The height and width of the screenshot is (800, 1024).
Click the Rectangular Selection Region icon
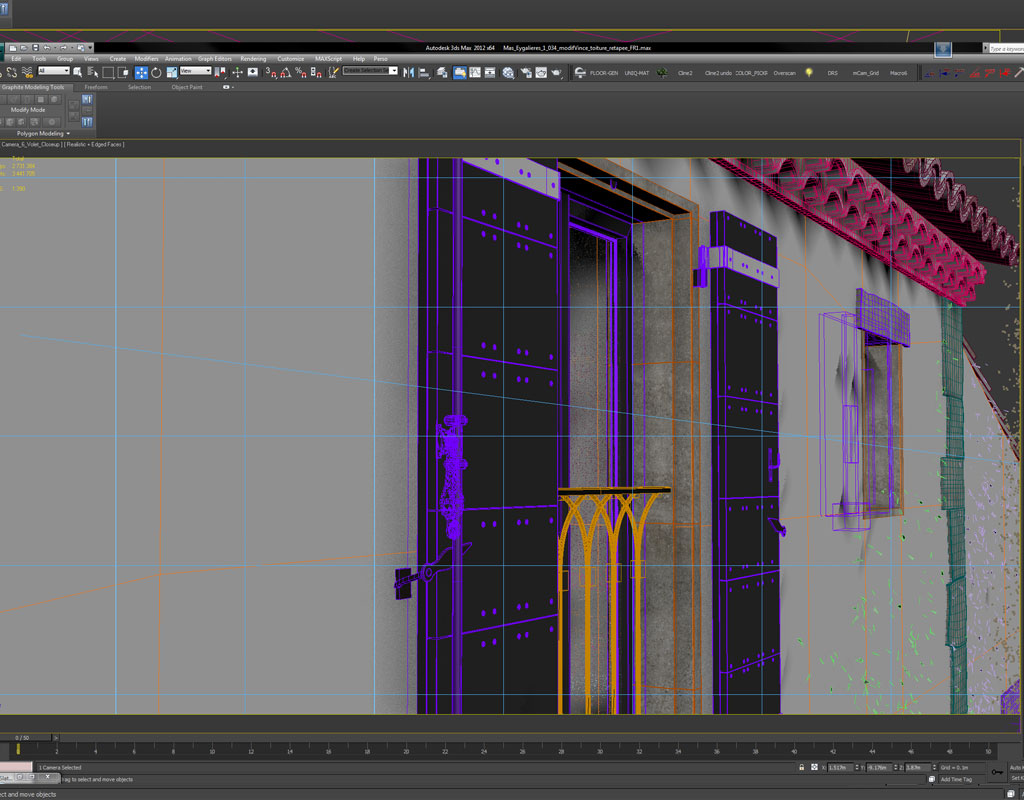pos(108,73)
